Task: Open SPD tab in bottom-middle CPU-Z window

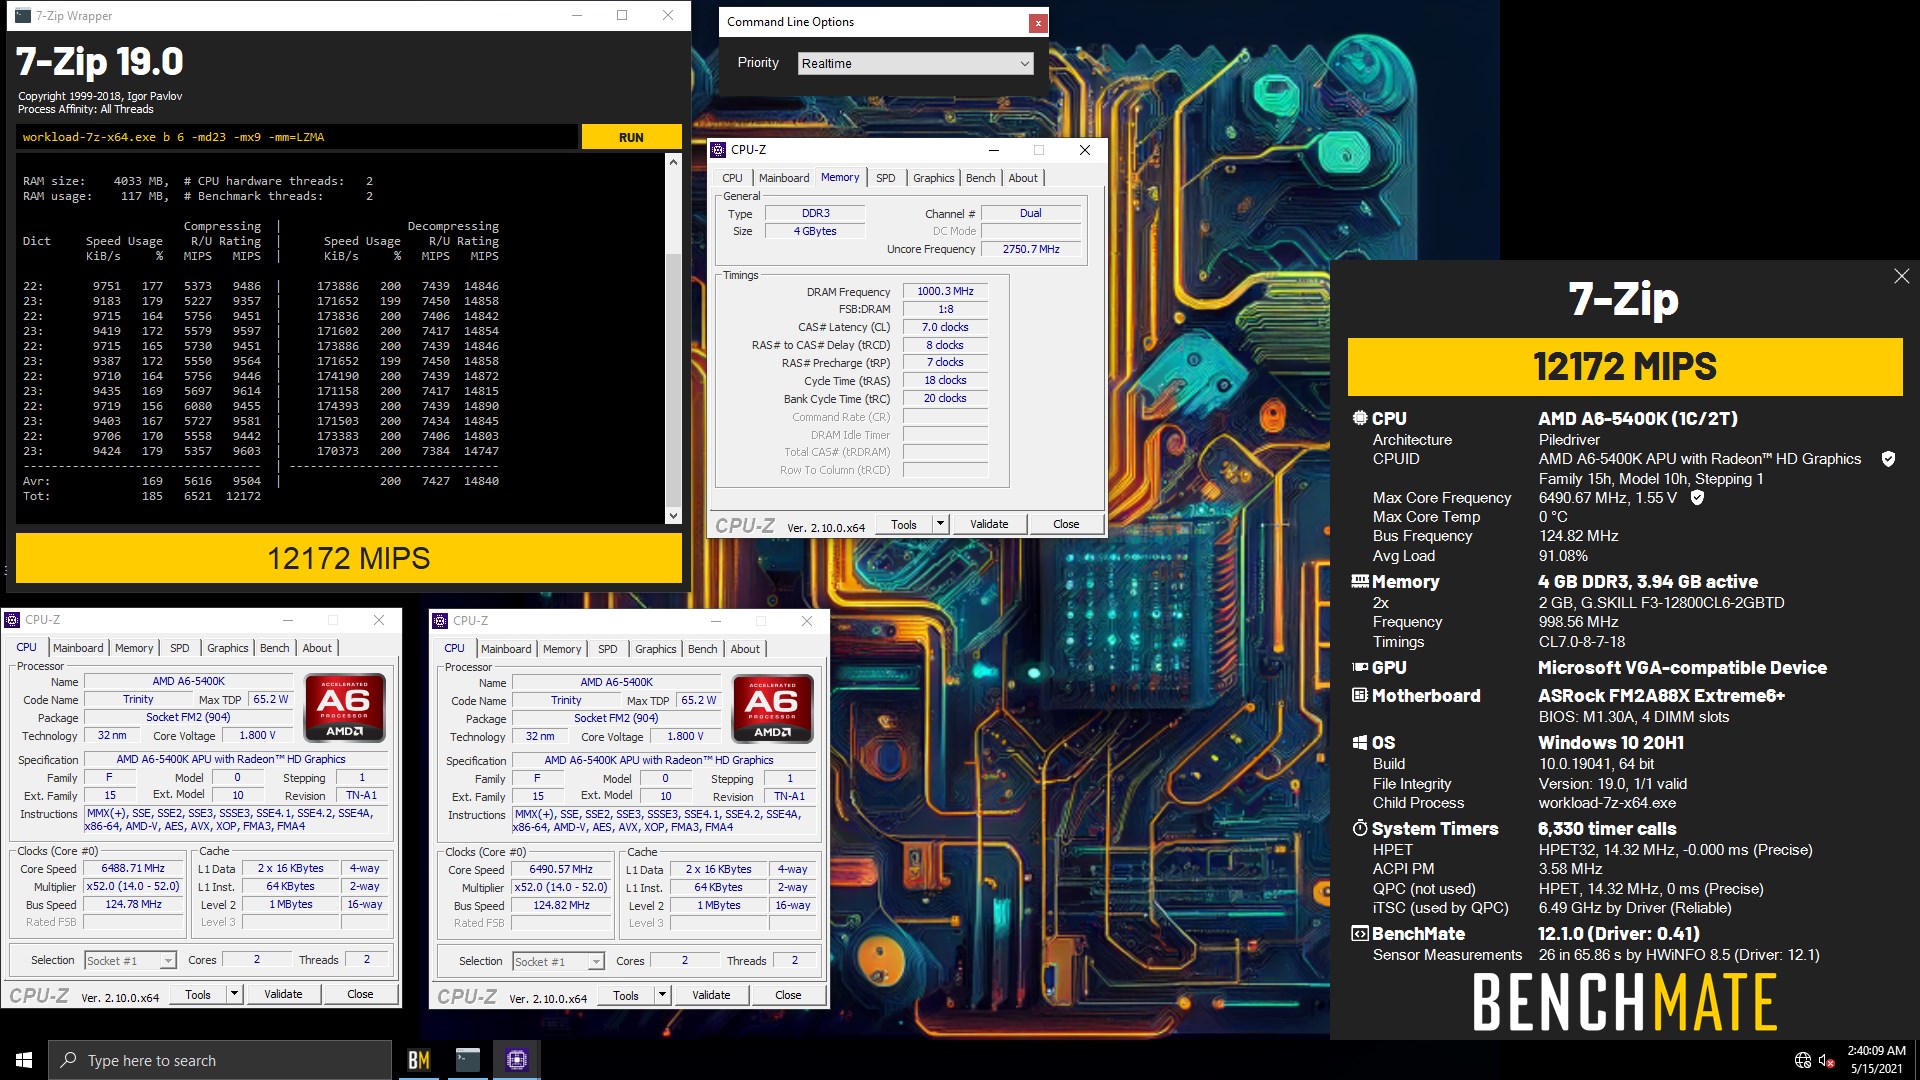Action: click(x=608, y=649)
